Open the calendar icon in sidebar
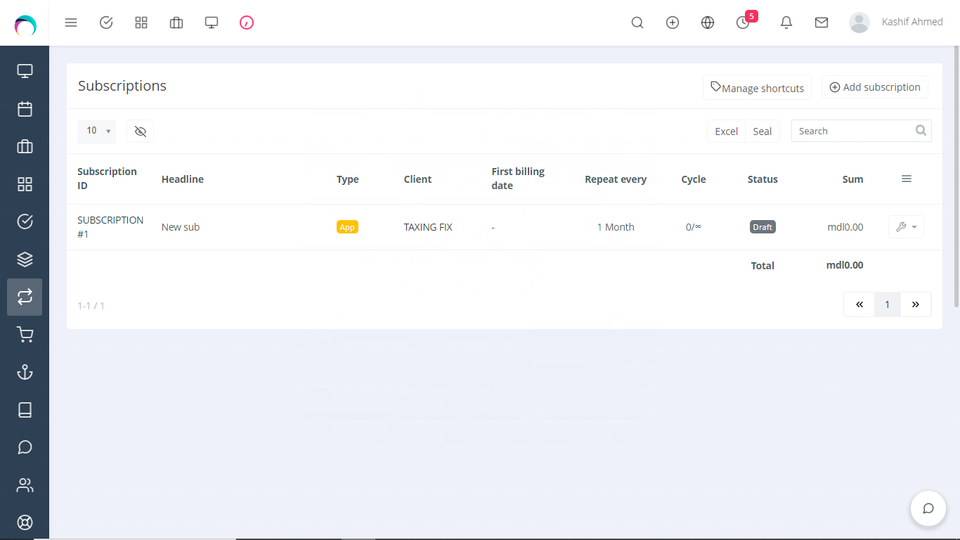Screen dimensions: 960x540 [25, 109]
